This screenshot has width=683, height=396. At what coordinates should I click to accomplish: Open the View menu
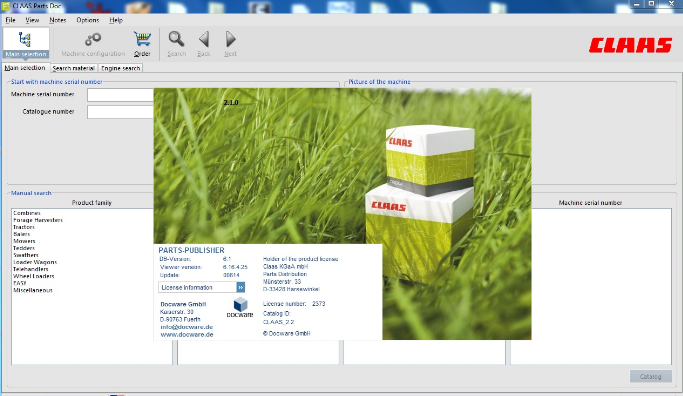click(32, 20)
